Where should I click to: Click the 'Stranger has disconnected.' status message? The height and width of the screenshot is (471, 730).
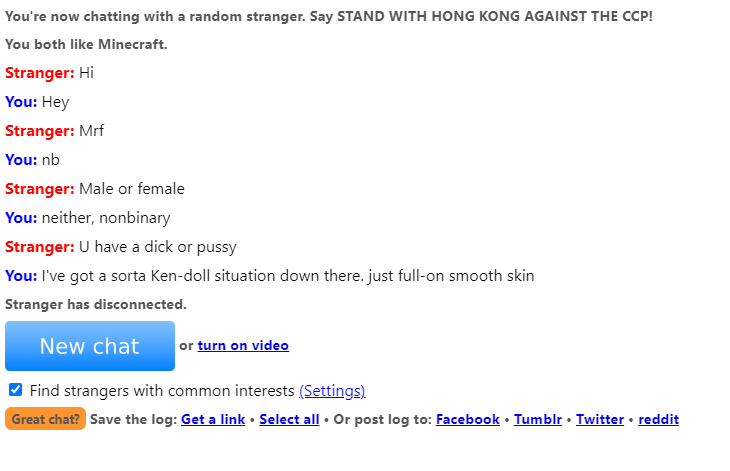tap(96, 304)
